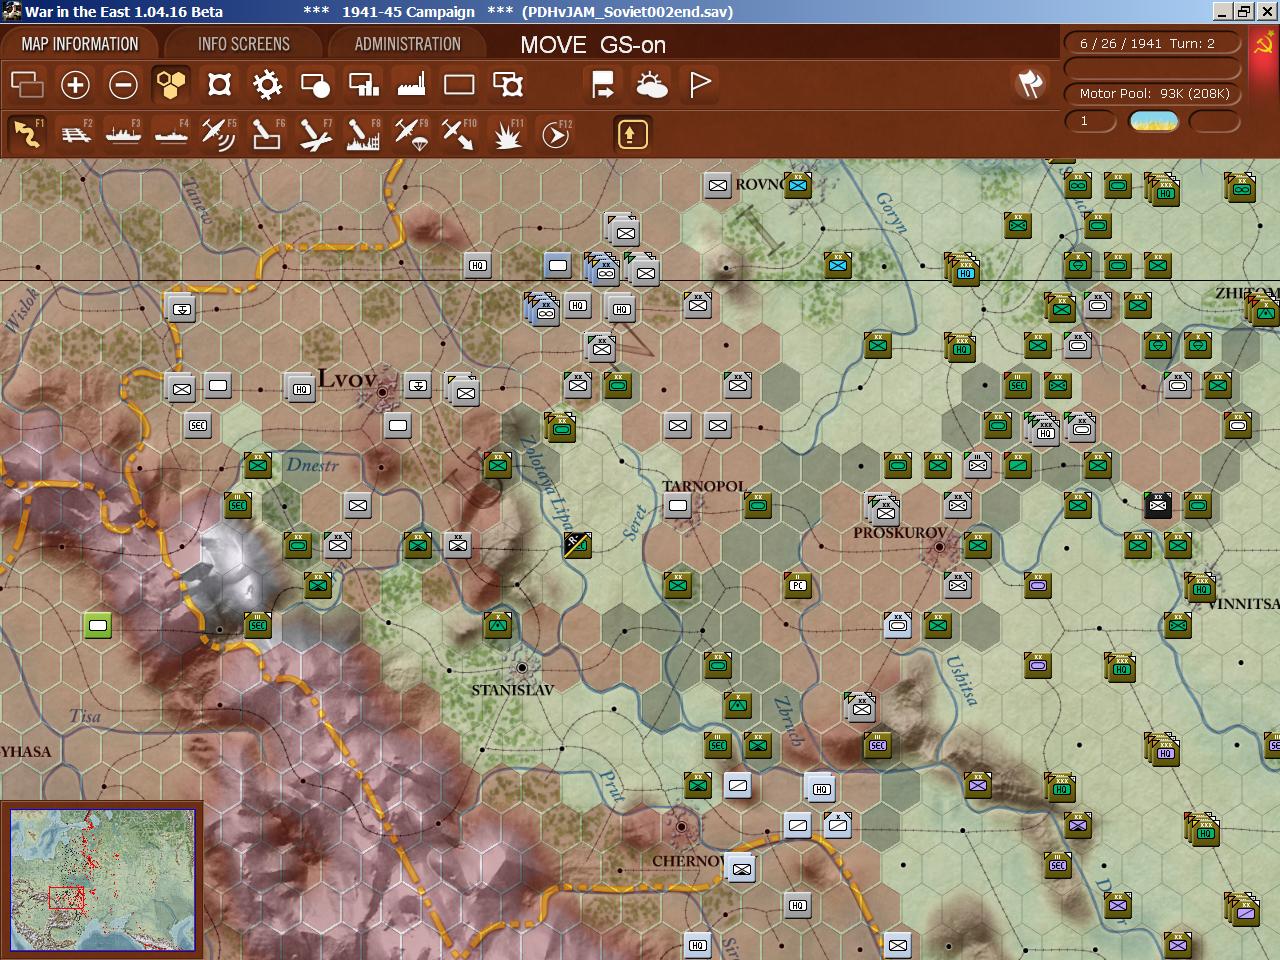Select the F10 air transfer mode
The height and width of the screenshot is (960, 1280).
point(459,134)
